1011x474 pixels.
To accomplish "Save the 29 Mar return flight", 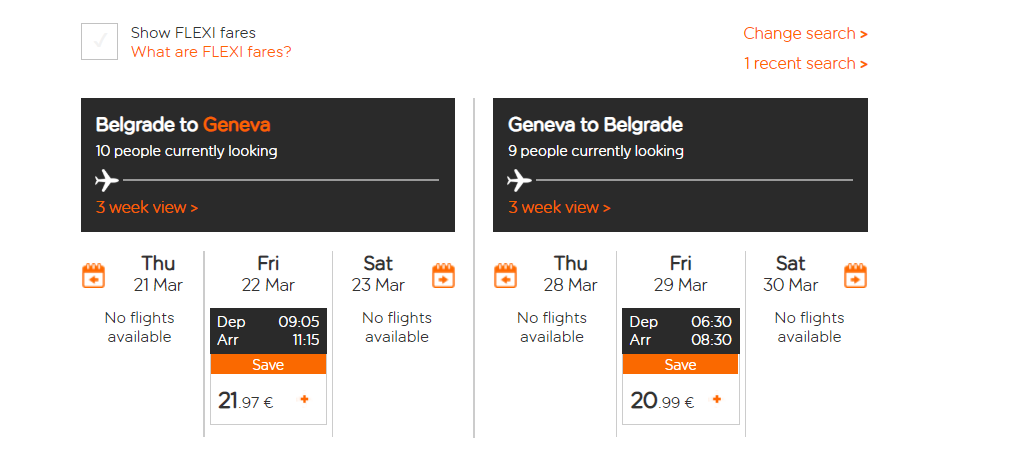I will [x=680, y=365].
